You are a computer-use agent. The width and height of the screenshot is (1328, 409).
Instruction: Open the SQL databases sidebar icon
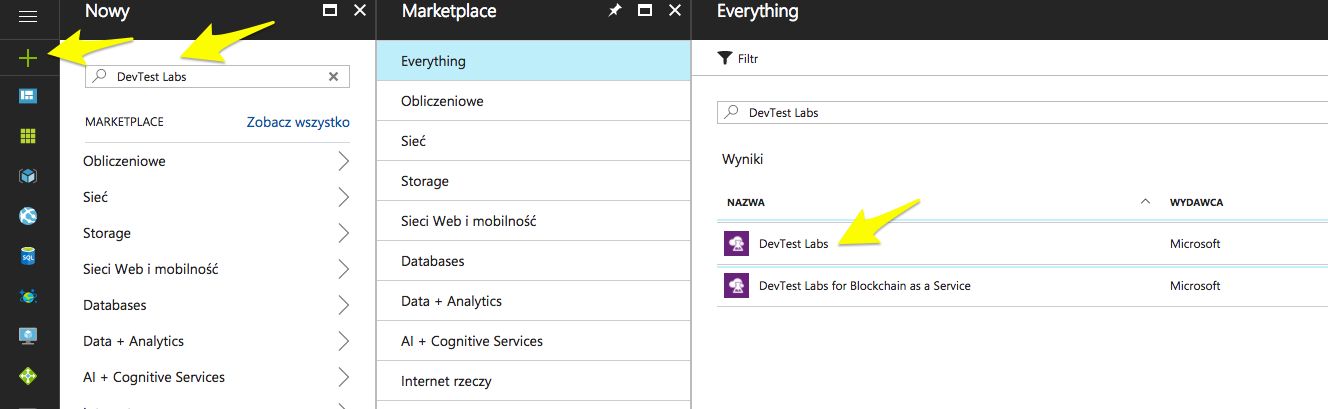[x=28, y=256]
